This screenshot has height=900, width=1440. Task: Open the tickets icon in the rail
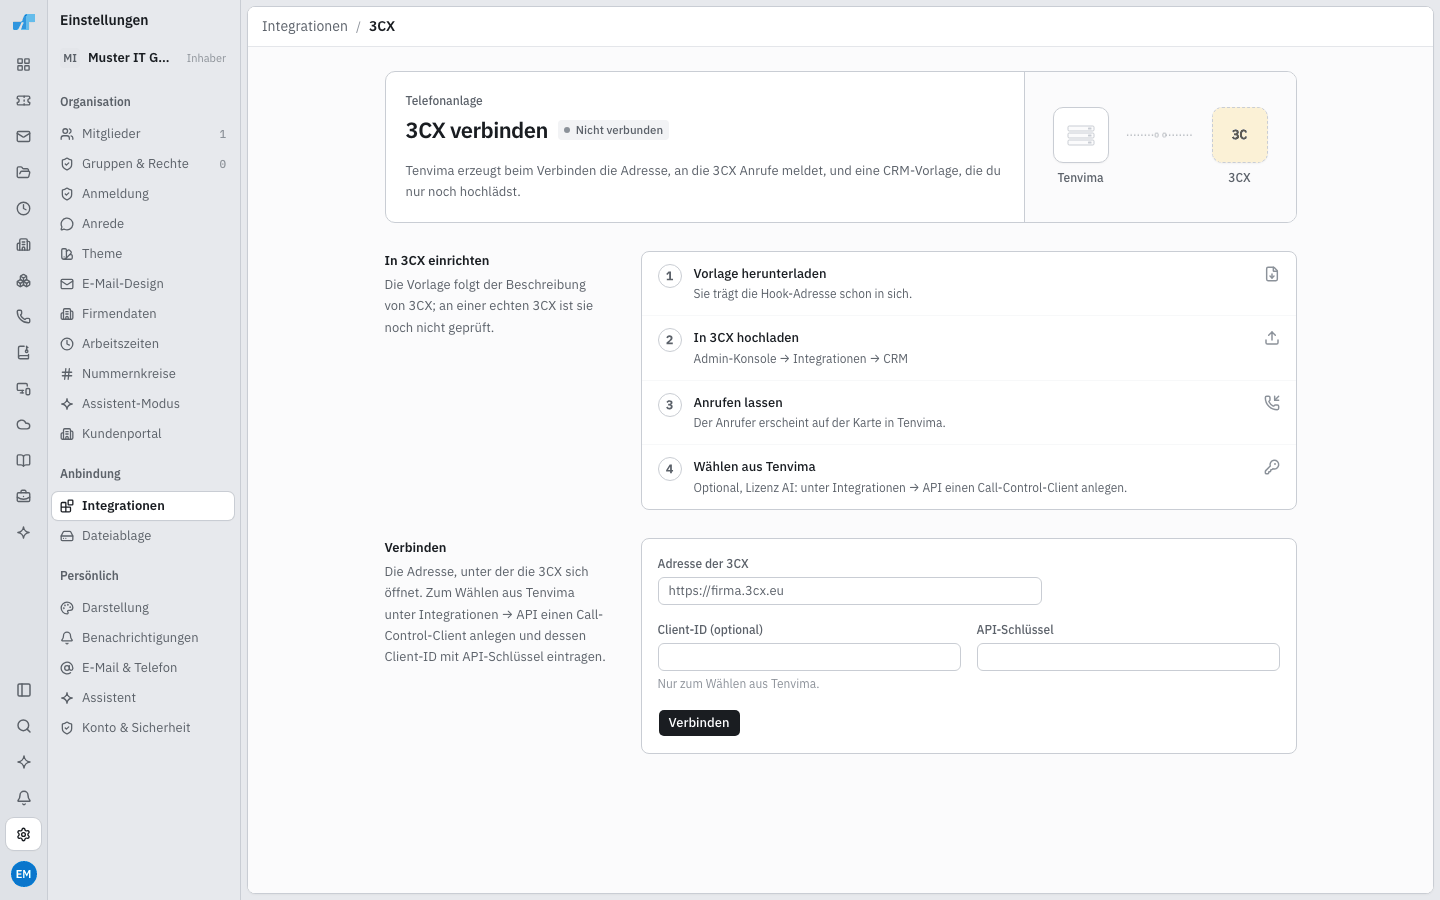[x=24, y=101]
